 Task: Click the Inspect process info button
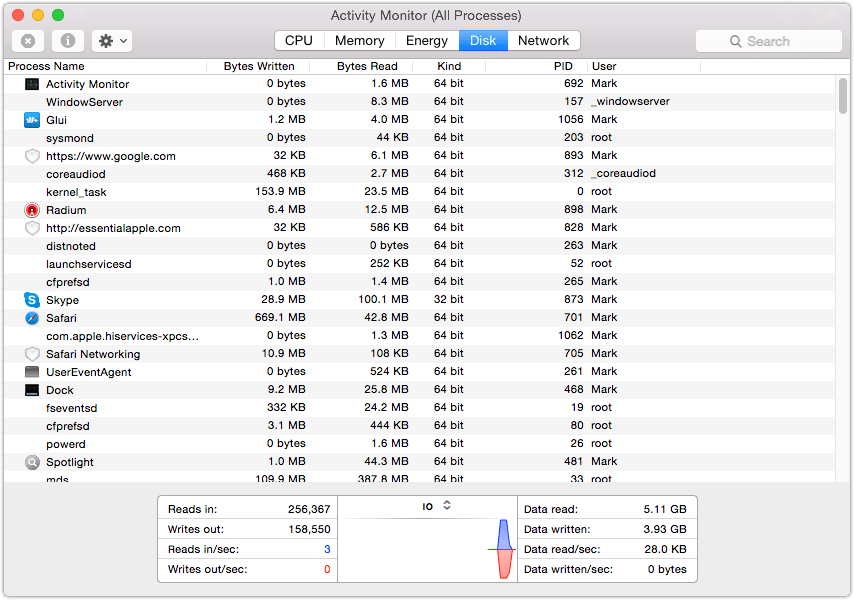point(68,41)
